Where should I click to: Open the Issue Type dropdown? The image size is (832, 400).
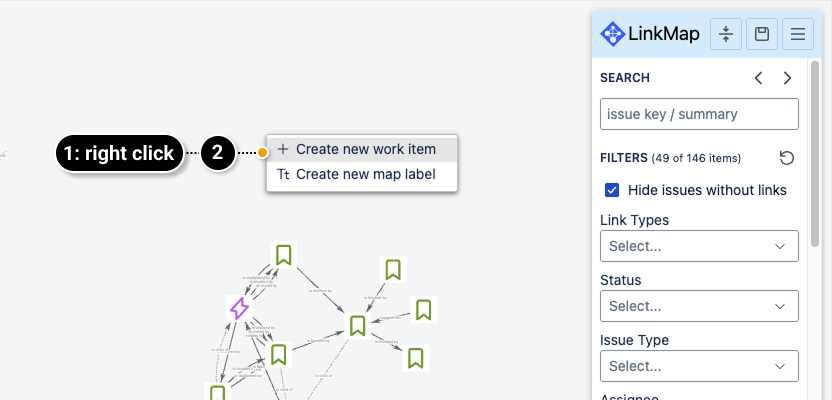pos(699,366)
